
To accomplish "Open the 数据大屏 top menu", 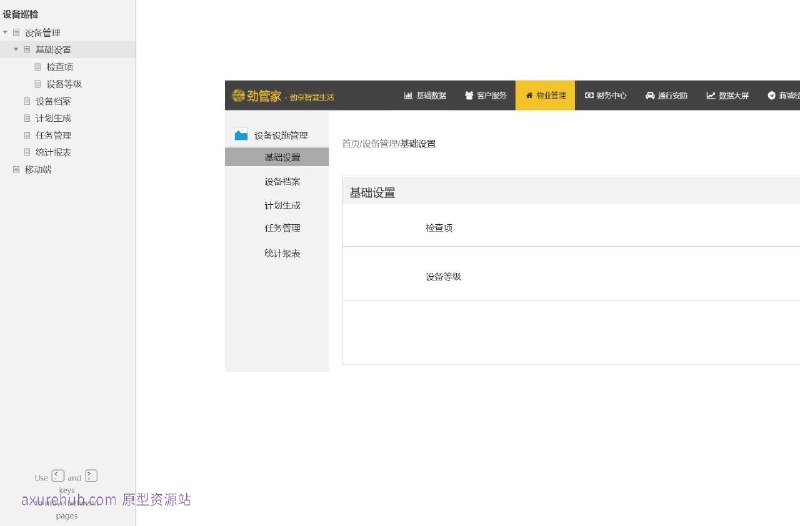I will (x=728, y=95).
